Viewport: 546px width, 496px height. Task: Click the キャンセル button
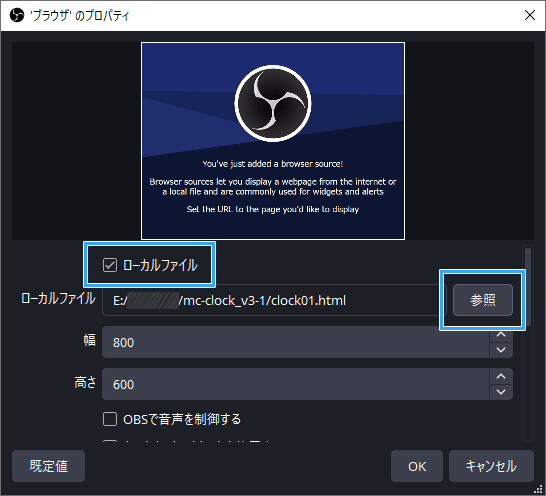coord(491,466)
